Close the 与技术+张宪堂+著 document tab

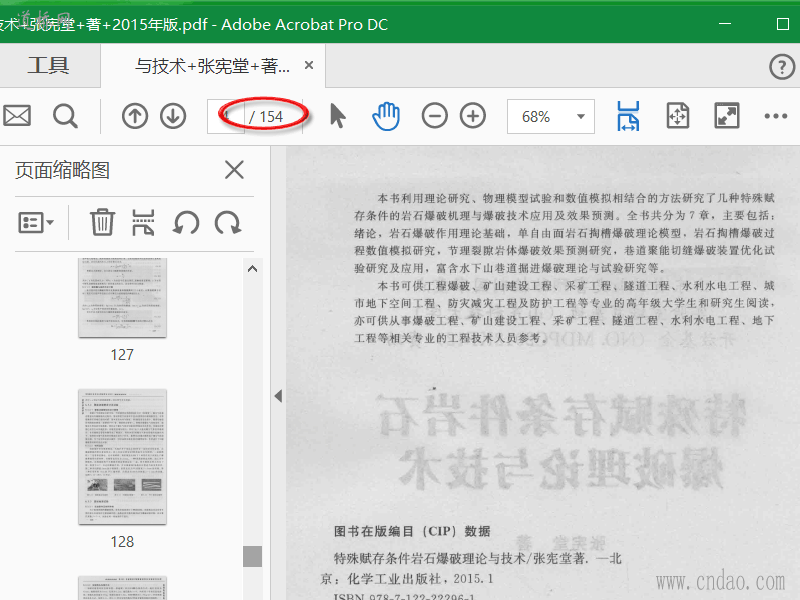click(x=309, y=65)
